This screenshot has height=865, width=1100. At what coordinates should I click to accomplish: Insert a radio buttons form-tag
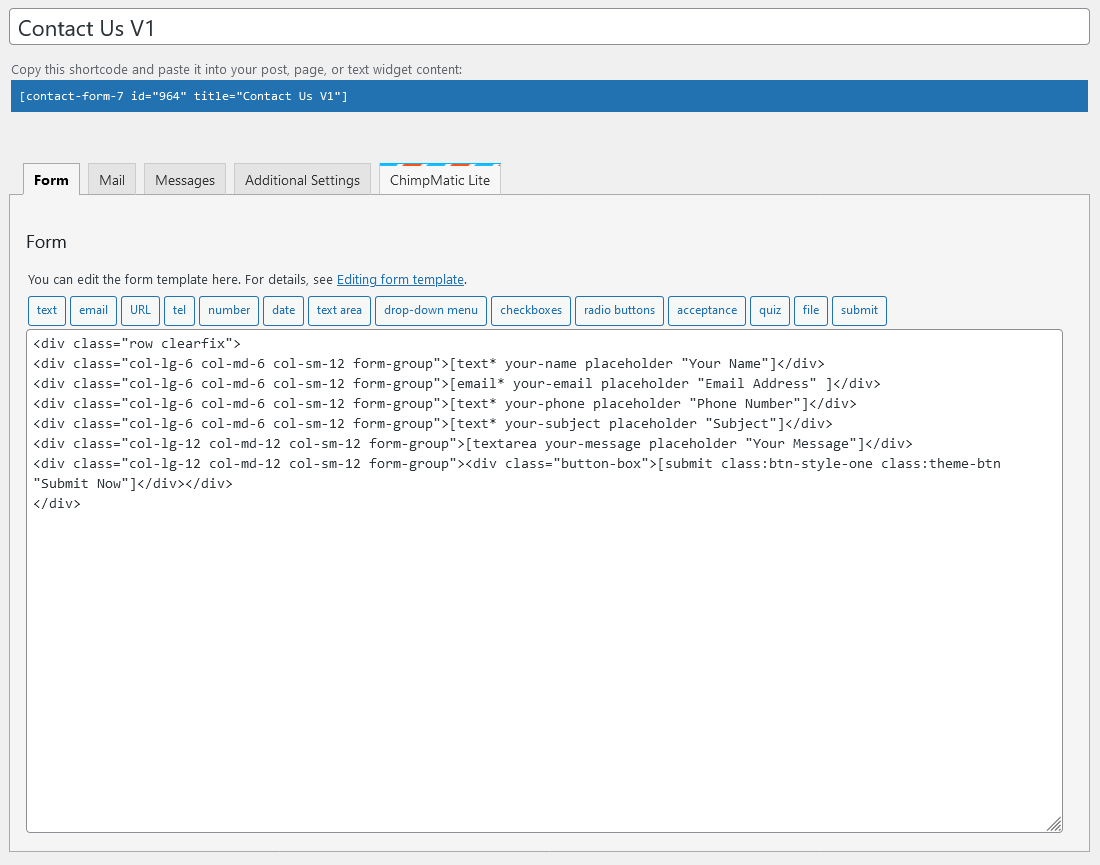[x=619, y=310]
